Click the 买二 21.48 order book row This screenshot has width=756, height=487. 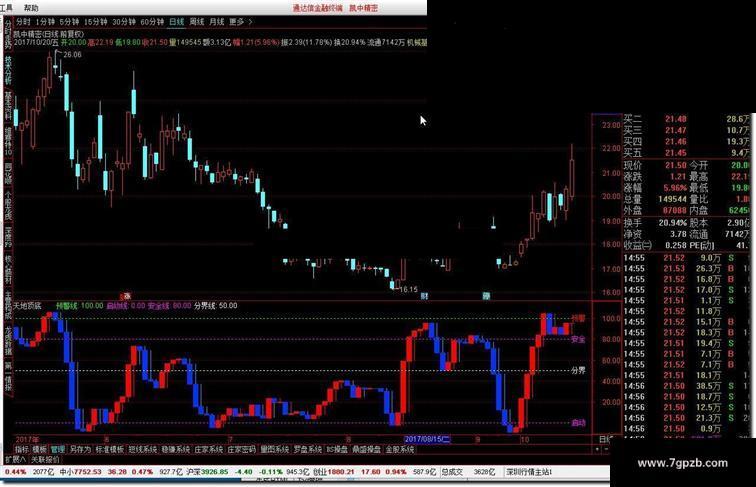[x=687, y=119]
